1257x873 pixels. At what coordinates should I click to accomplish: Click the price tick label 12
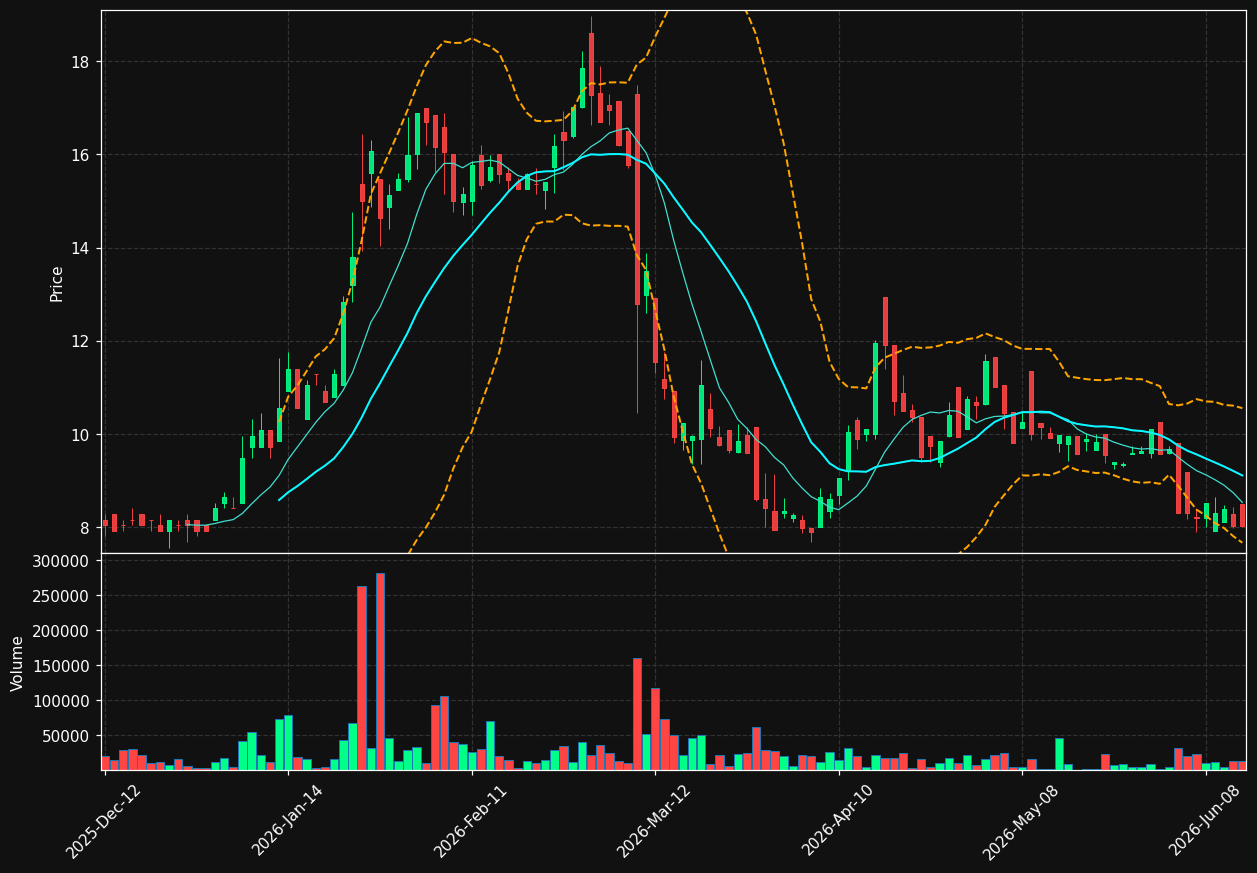click(x=80, y=341)
